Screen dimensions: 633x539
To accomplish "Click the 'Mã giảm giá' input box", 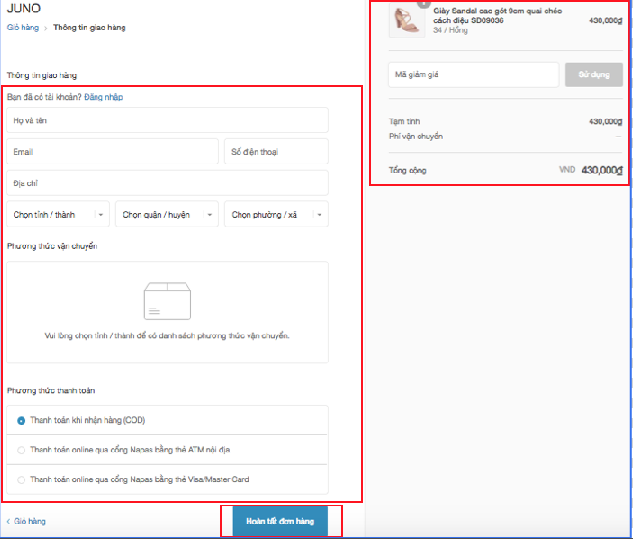I will pyautogui.click(x=473, y=75).
